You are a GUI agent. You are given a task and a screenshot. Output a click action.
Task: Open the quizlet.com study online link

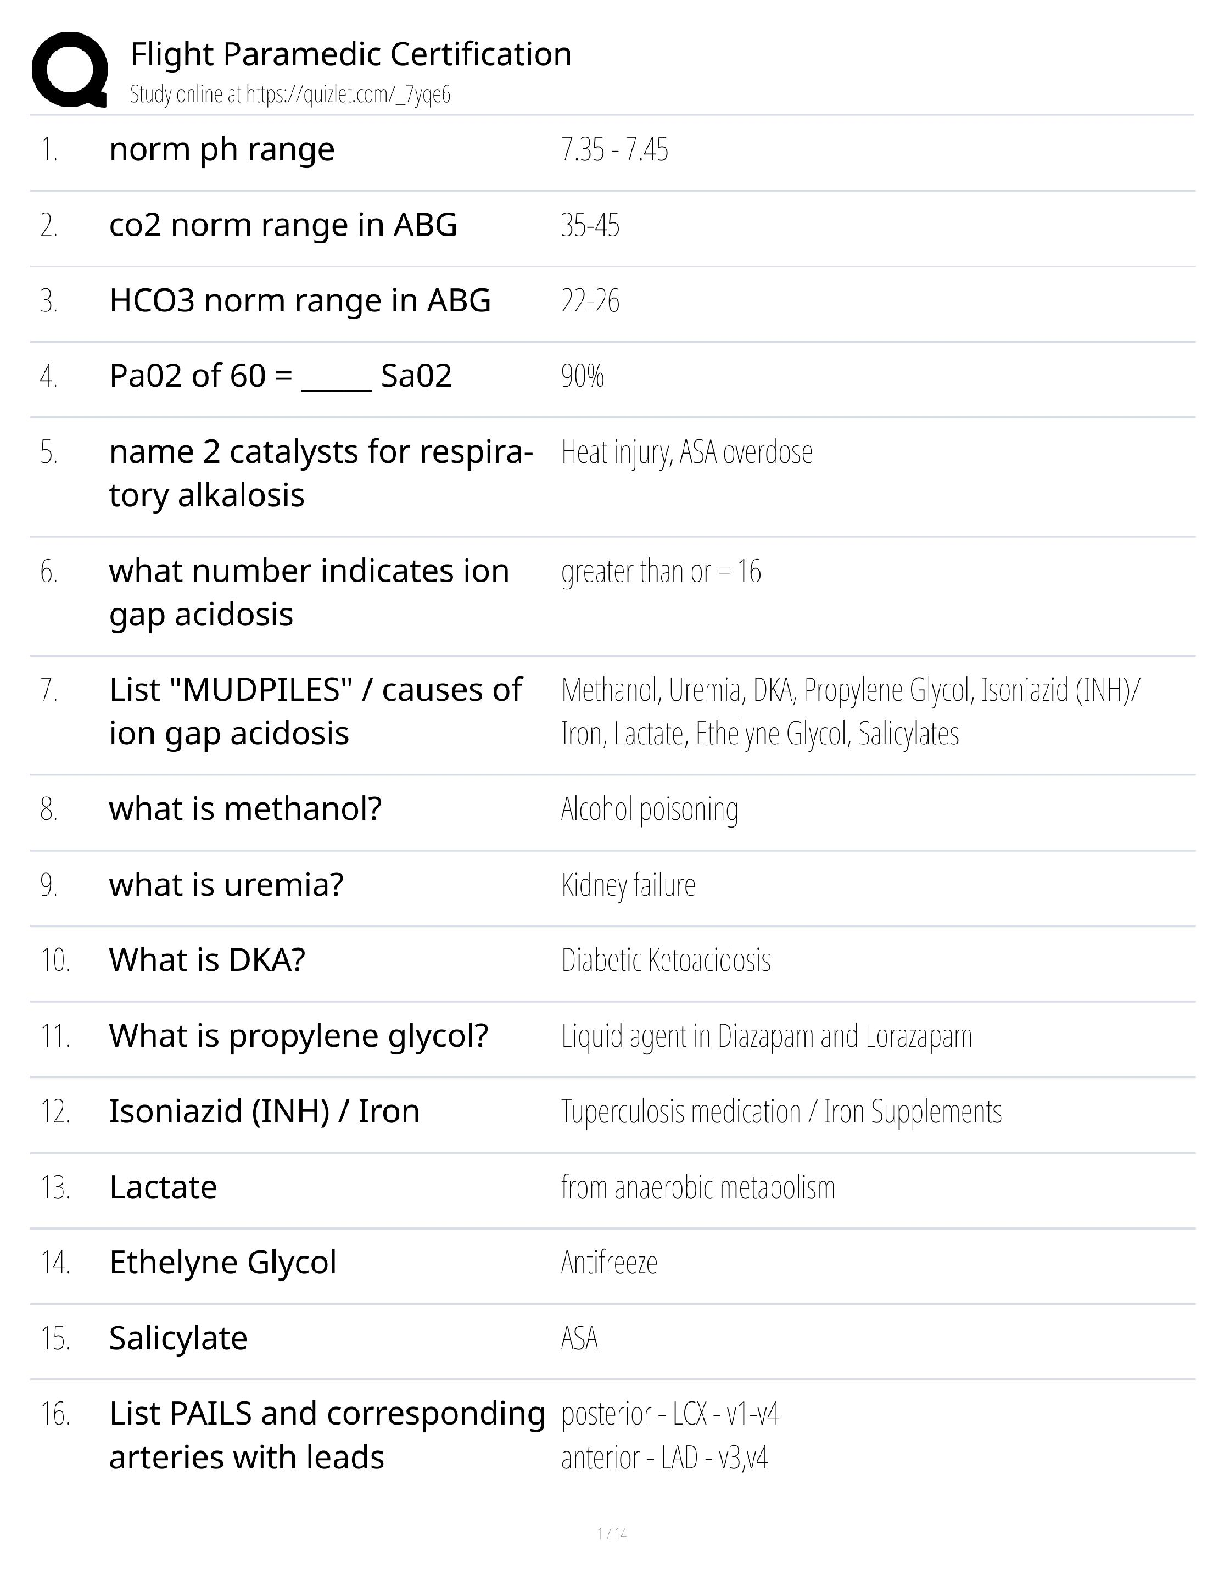click(290, 95)
